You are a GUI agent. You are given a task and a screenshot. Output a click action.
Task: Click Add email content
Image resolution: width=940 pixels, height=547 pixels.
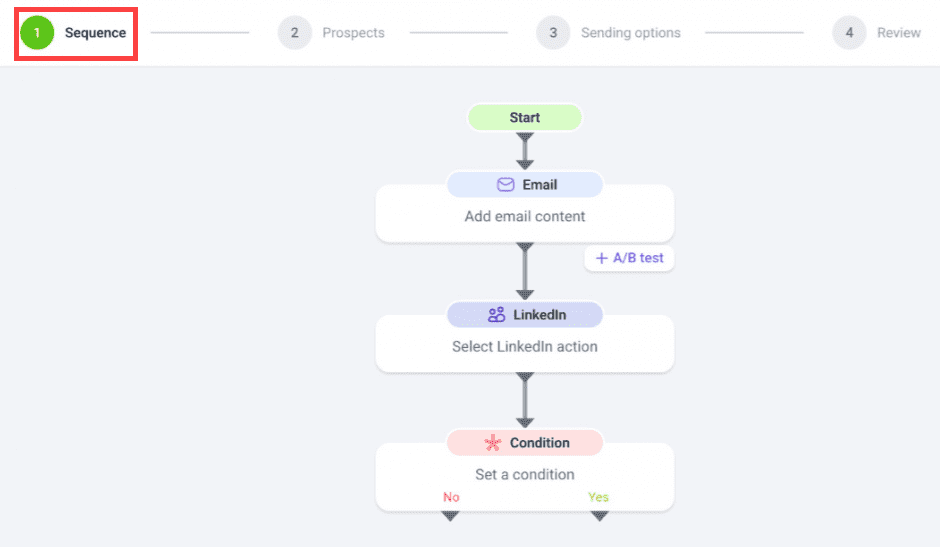coord(525,217)
